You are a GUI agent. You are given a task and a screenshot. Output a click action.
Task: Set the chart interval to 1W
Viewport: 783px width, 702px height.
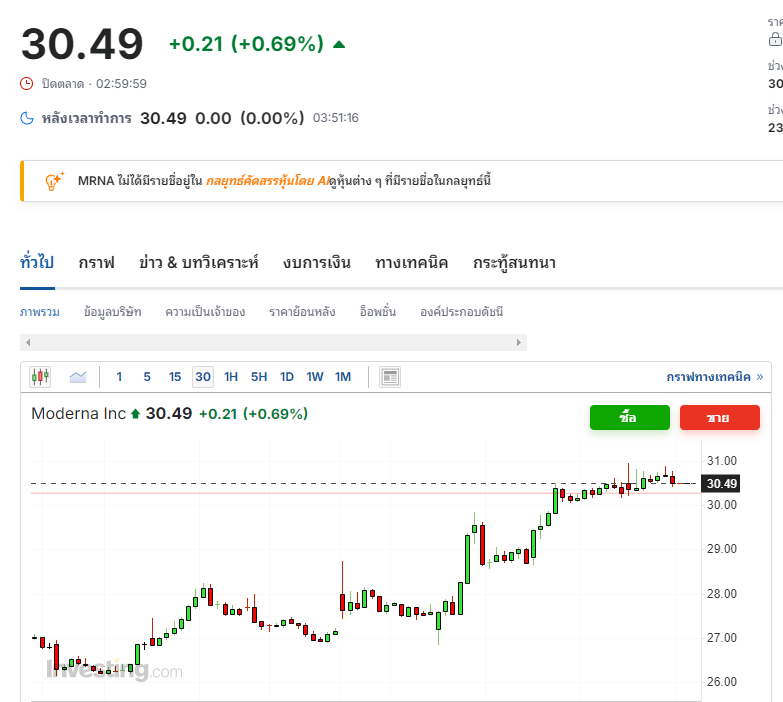tap(315, 377)
